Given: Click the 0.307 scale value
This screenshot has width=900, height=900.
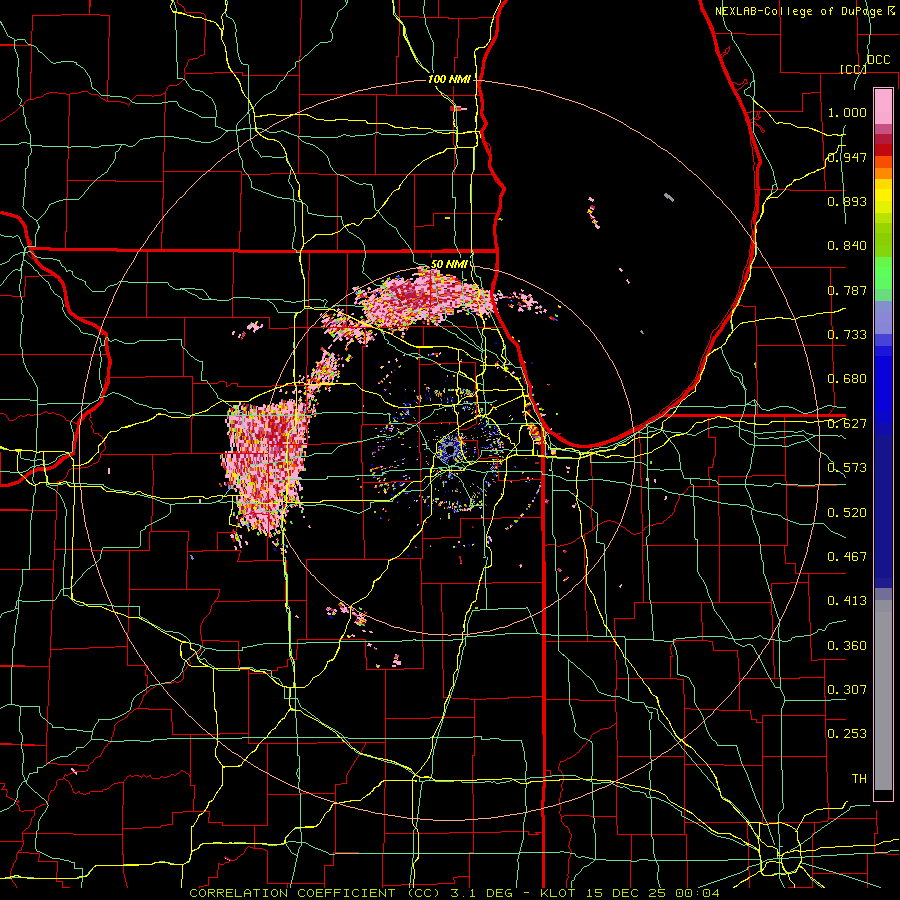Looking at the screenshot, I should click(x=847, y=690).
